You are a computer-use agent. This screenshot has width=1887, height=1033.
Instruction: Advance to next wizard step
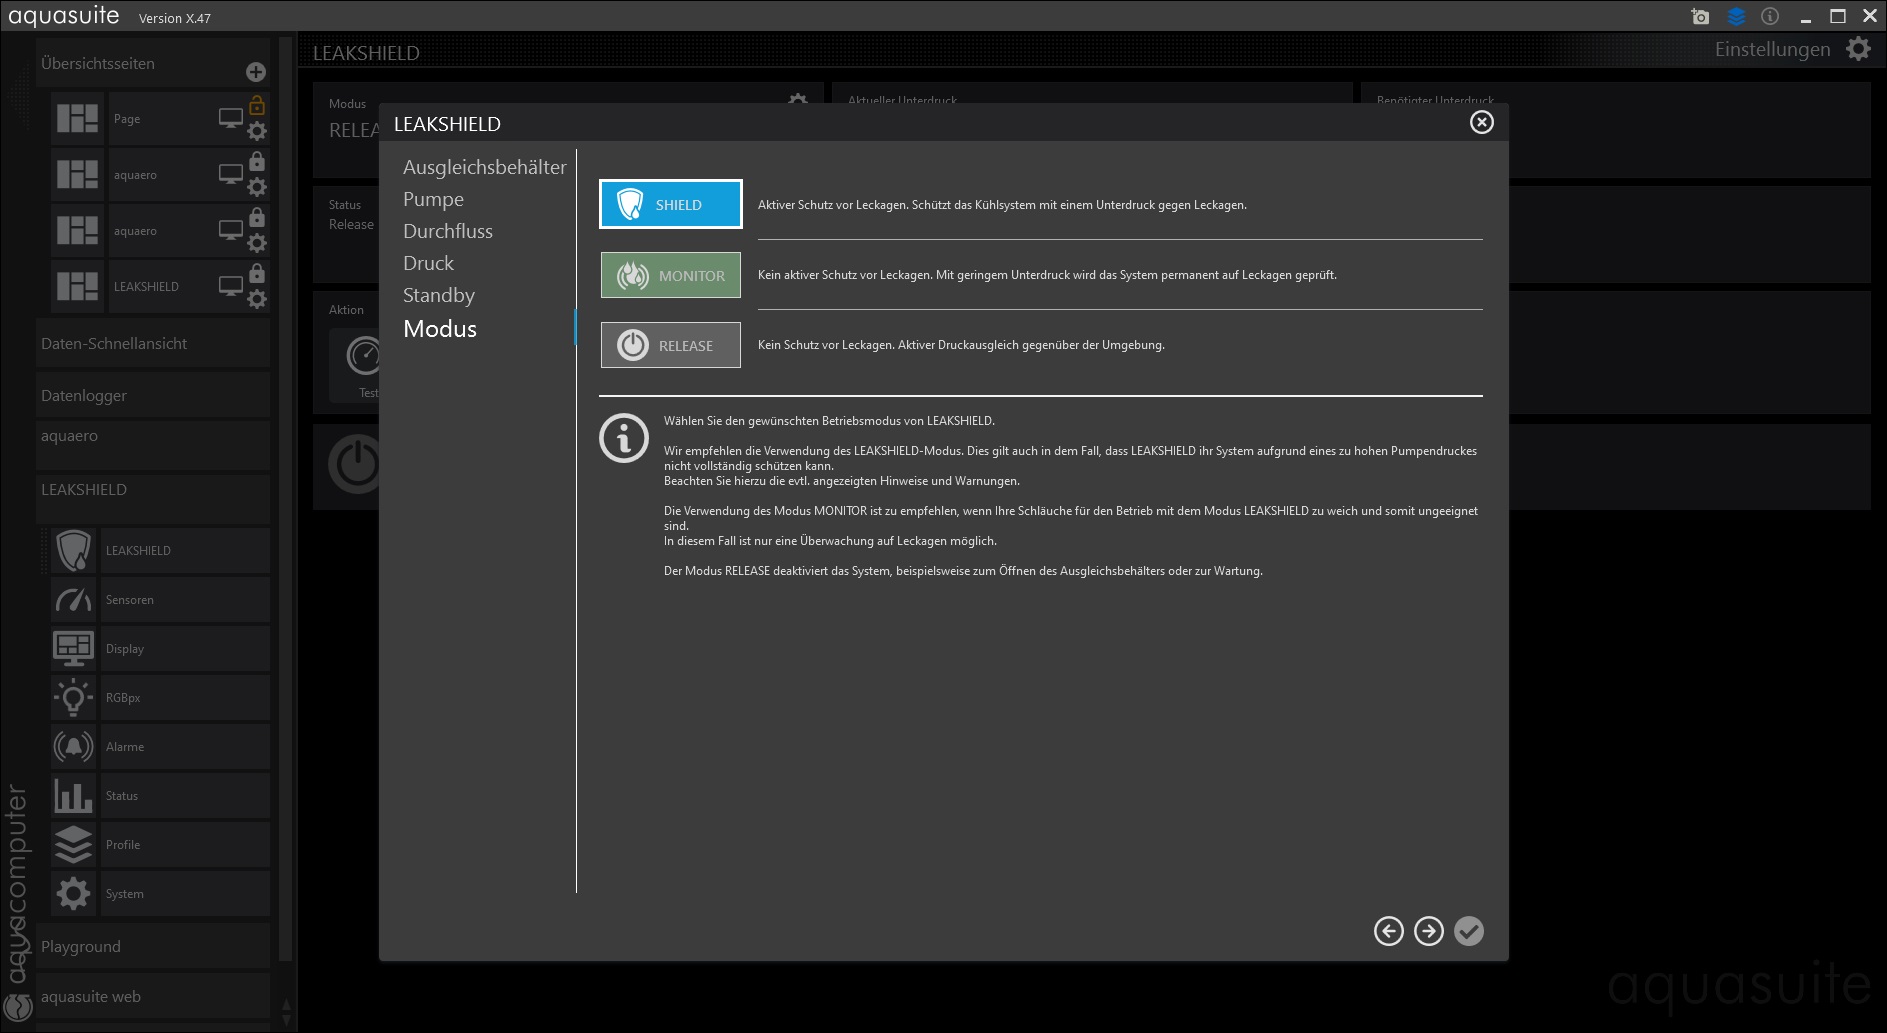tap(1428, 931)
